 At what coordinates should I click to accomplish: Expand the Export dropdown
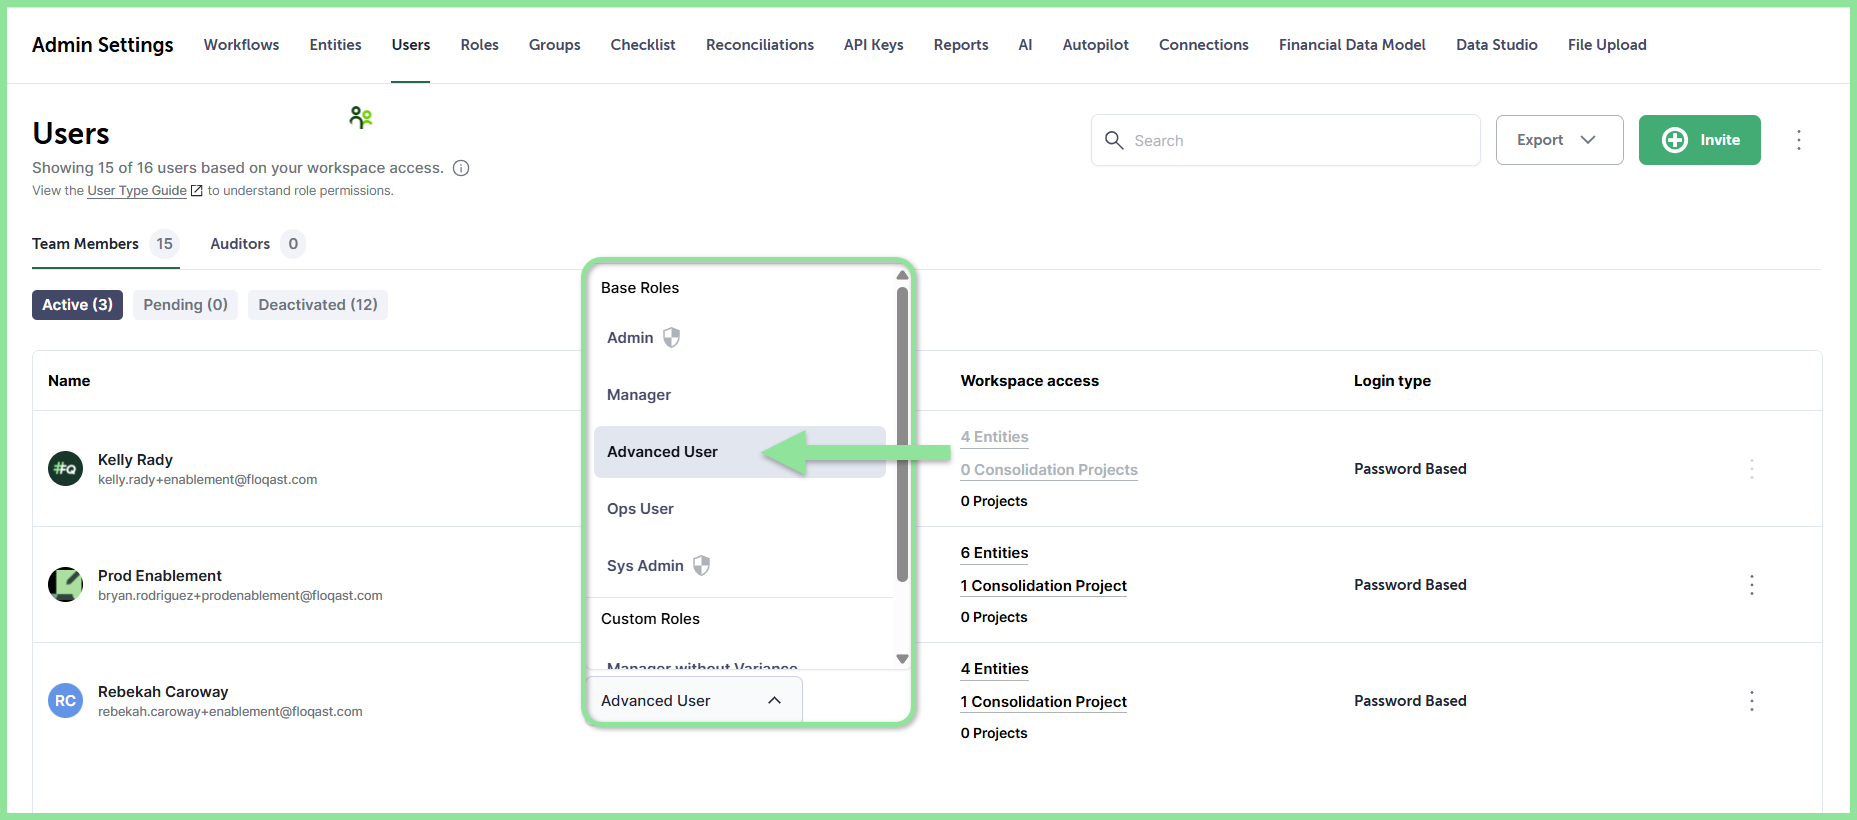coord(1559,140)
